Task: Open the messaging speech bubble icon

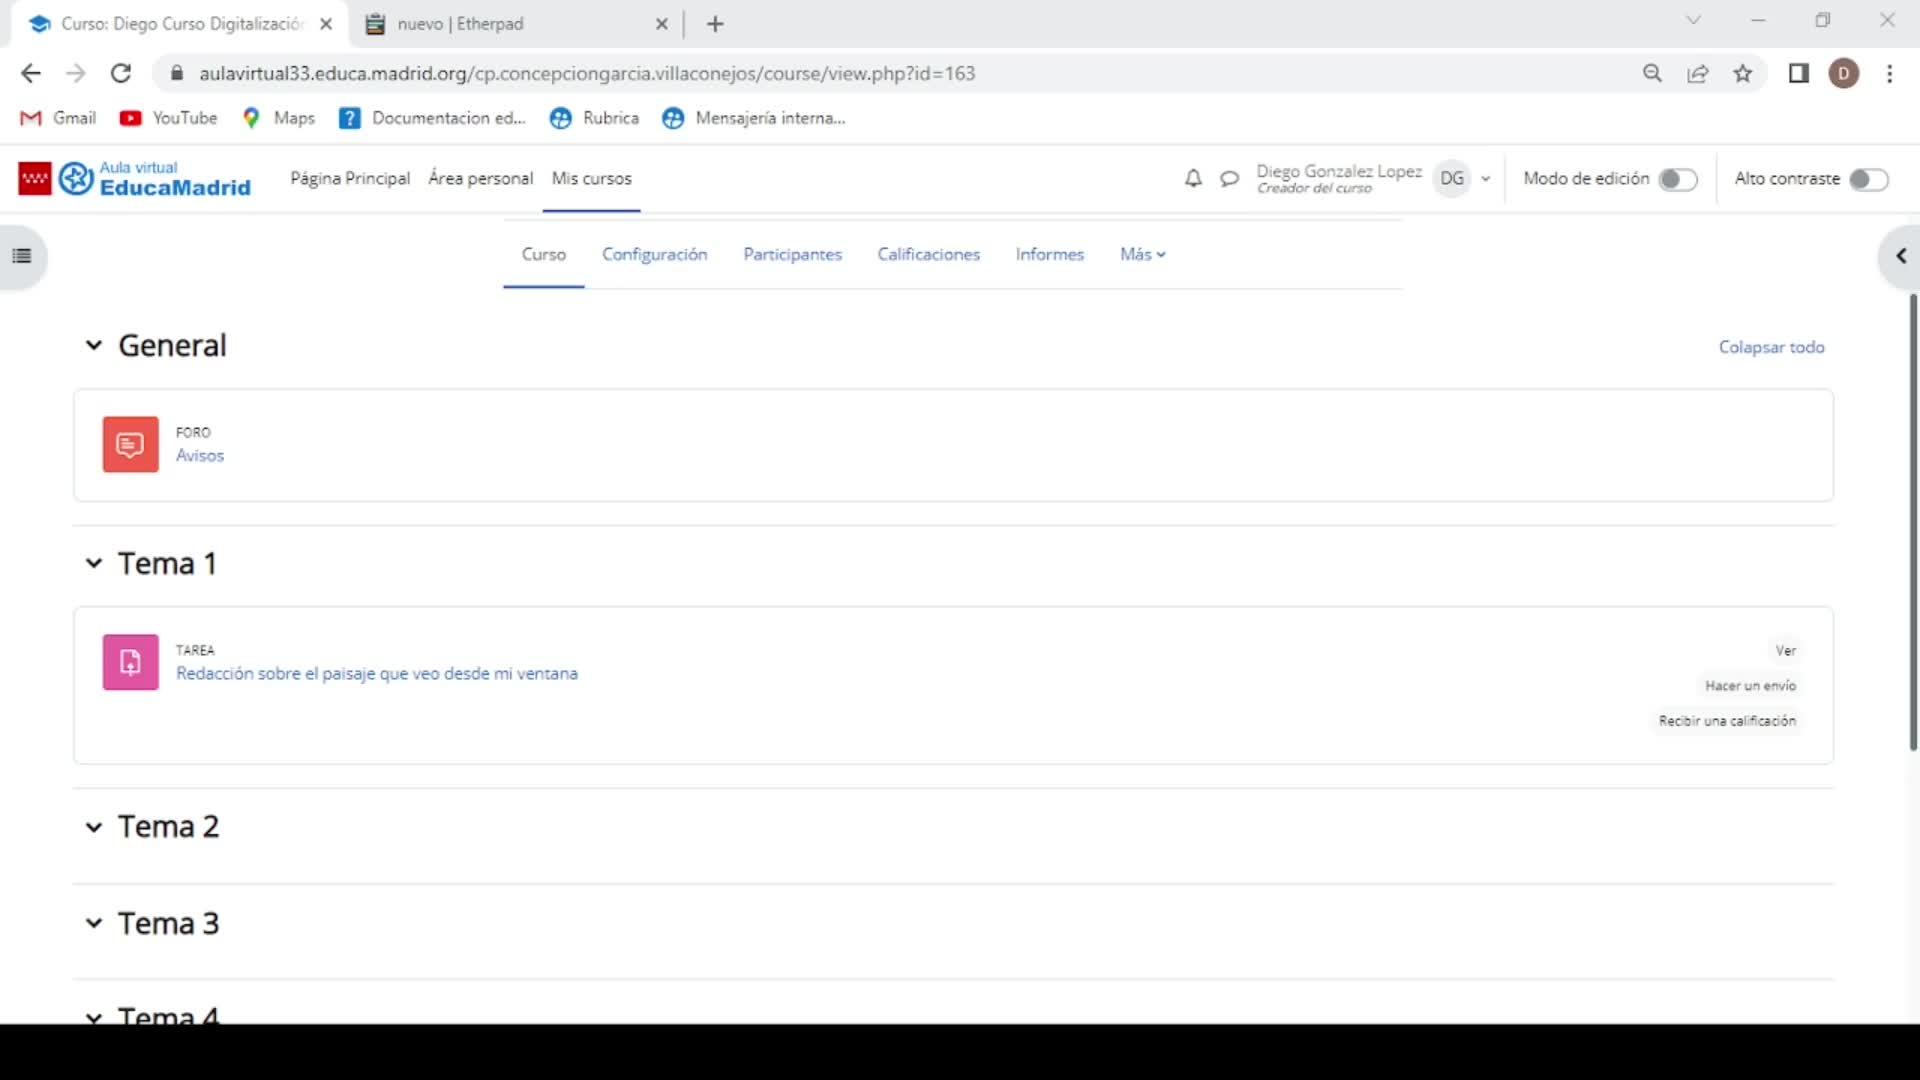Action: [1229, 179]
